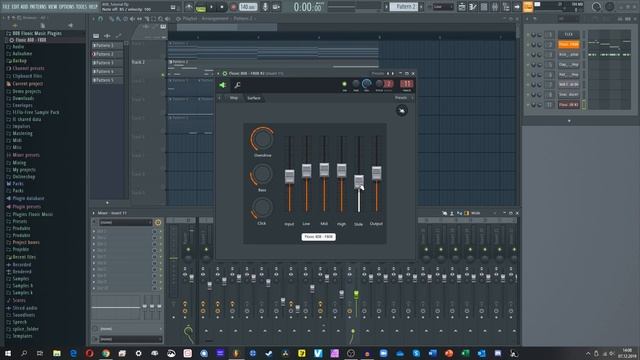Open the plugin Presets dropdown
The height and width of the screenshot is (360, 640).
point(401,98)
